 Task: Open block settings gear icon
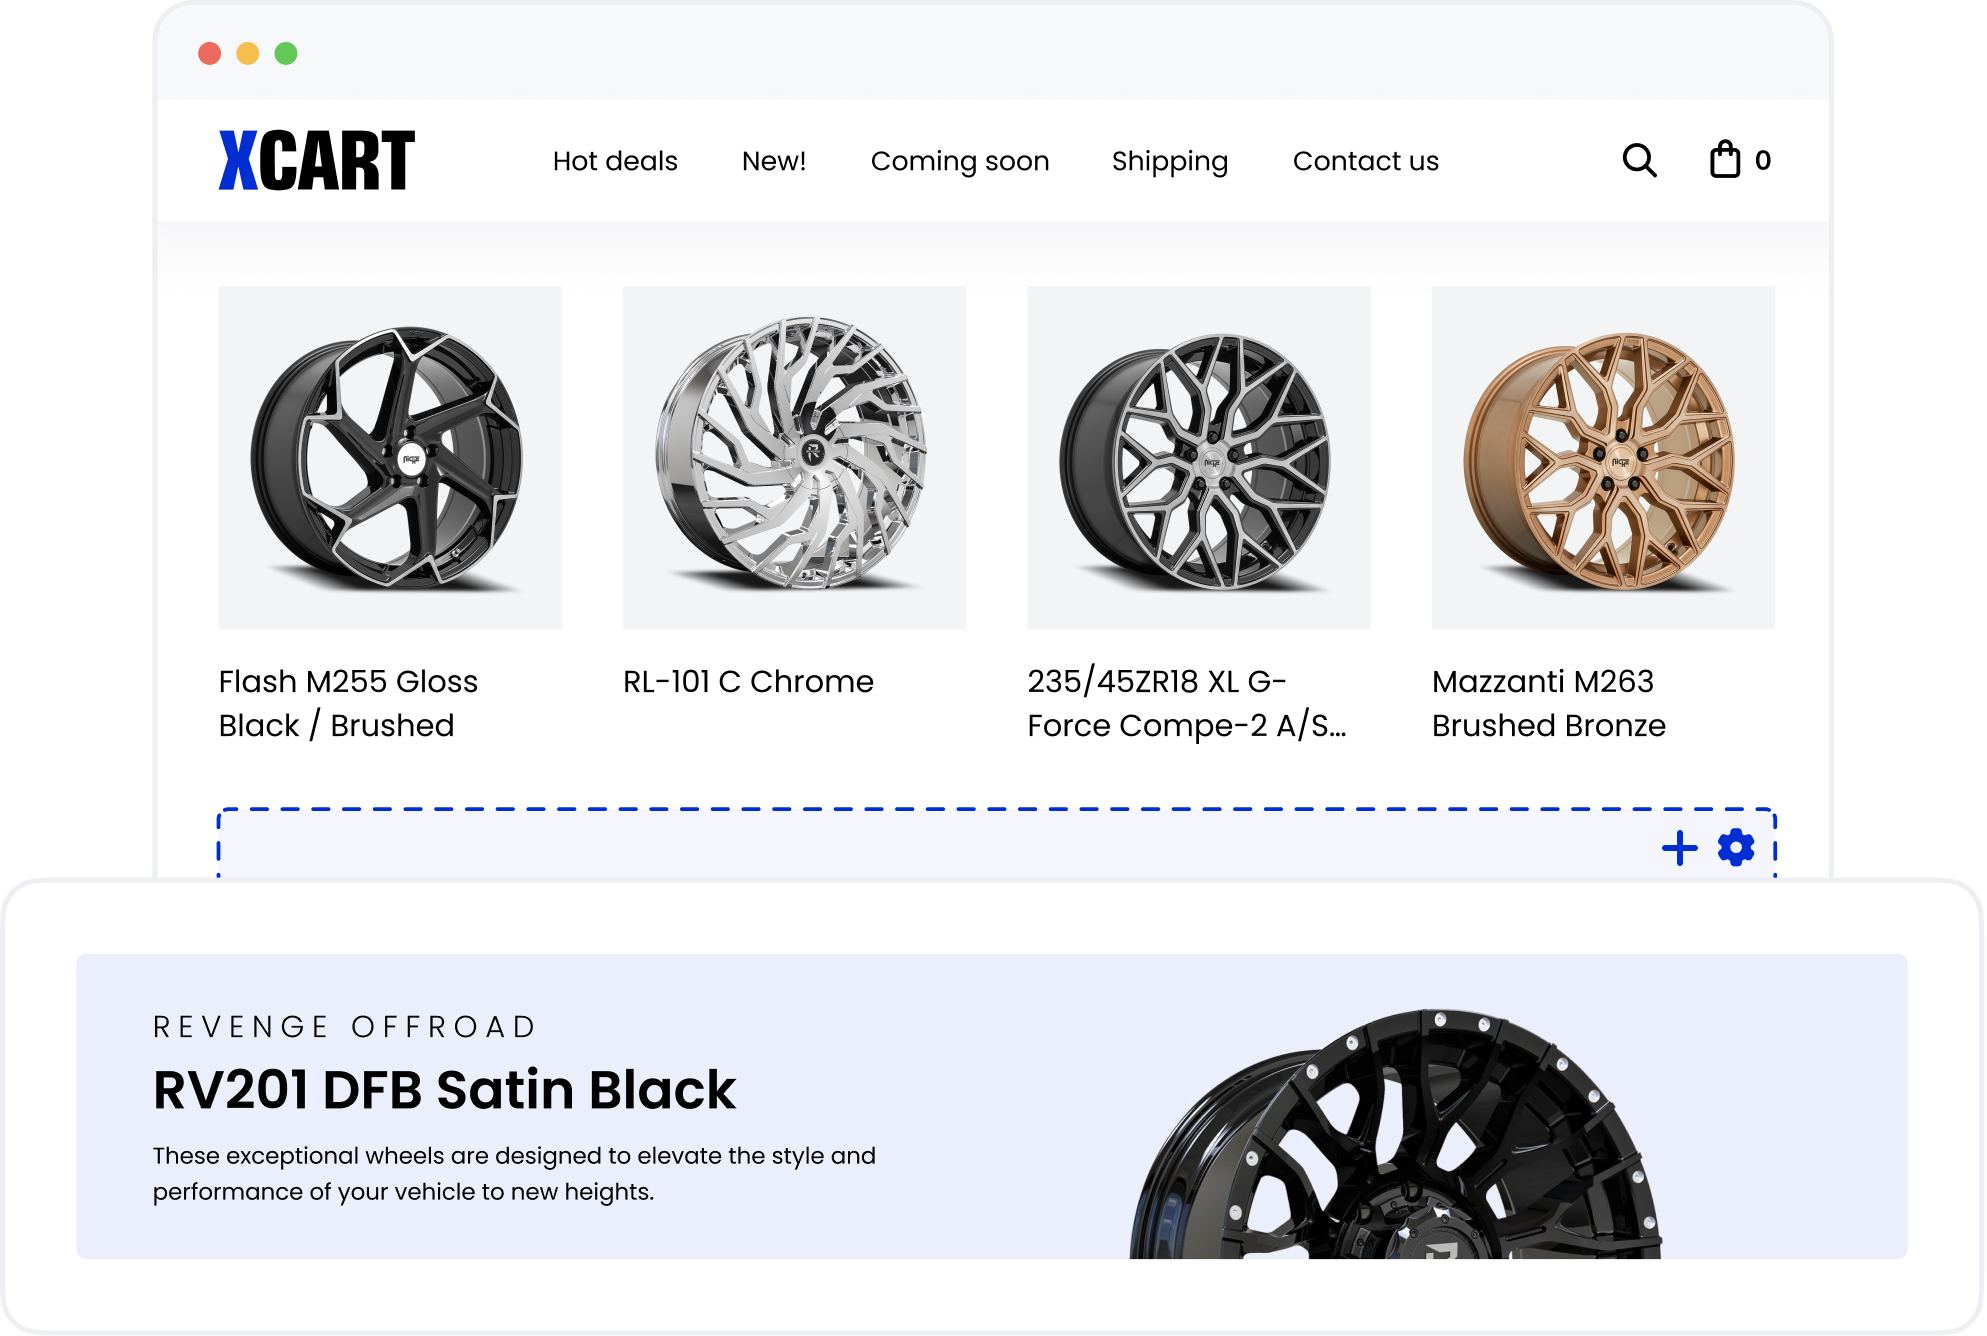(x=1736, y=847)
